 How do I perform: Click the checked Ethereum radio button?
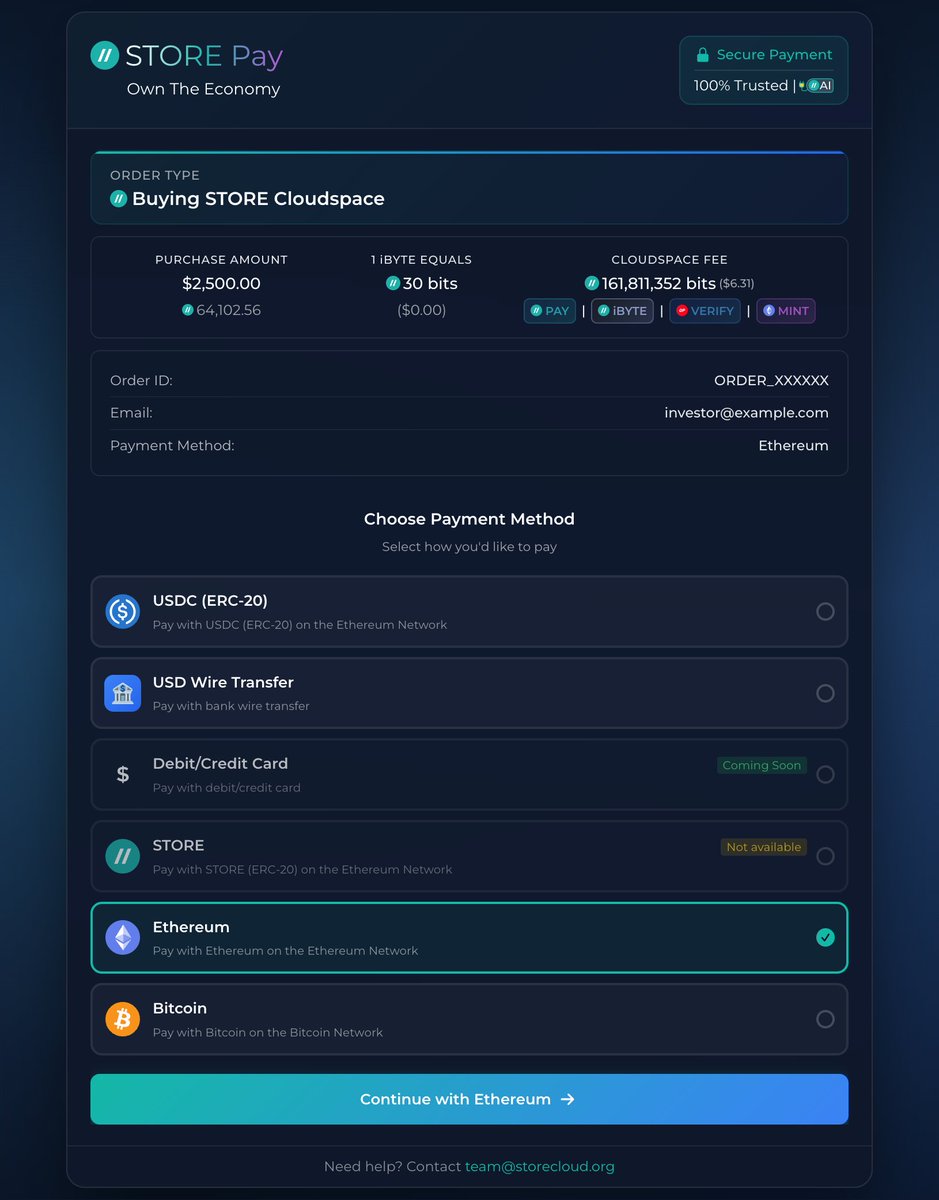(x=825, y=937)
